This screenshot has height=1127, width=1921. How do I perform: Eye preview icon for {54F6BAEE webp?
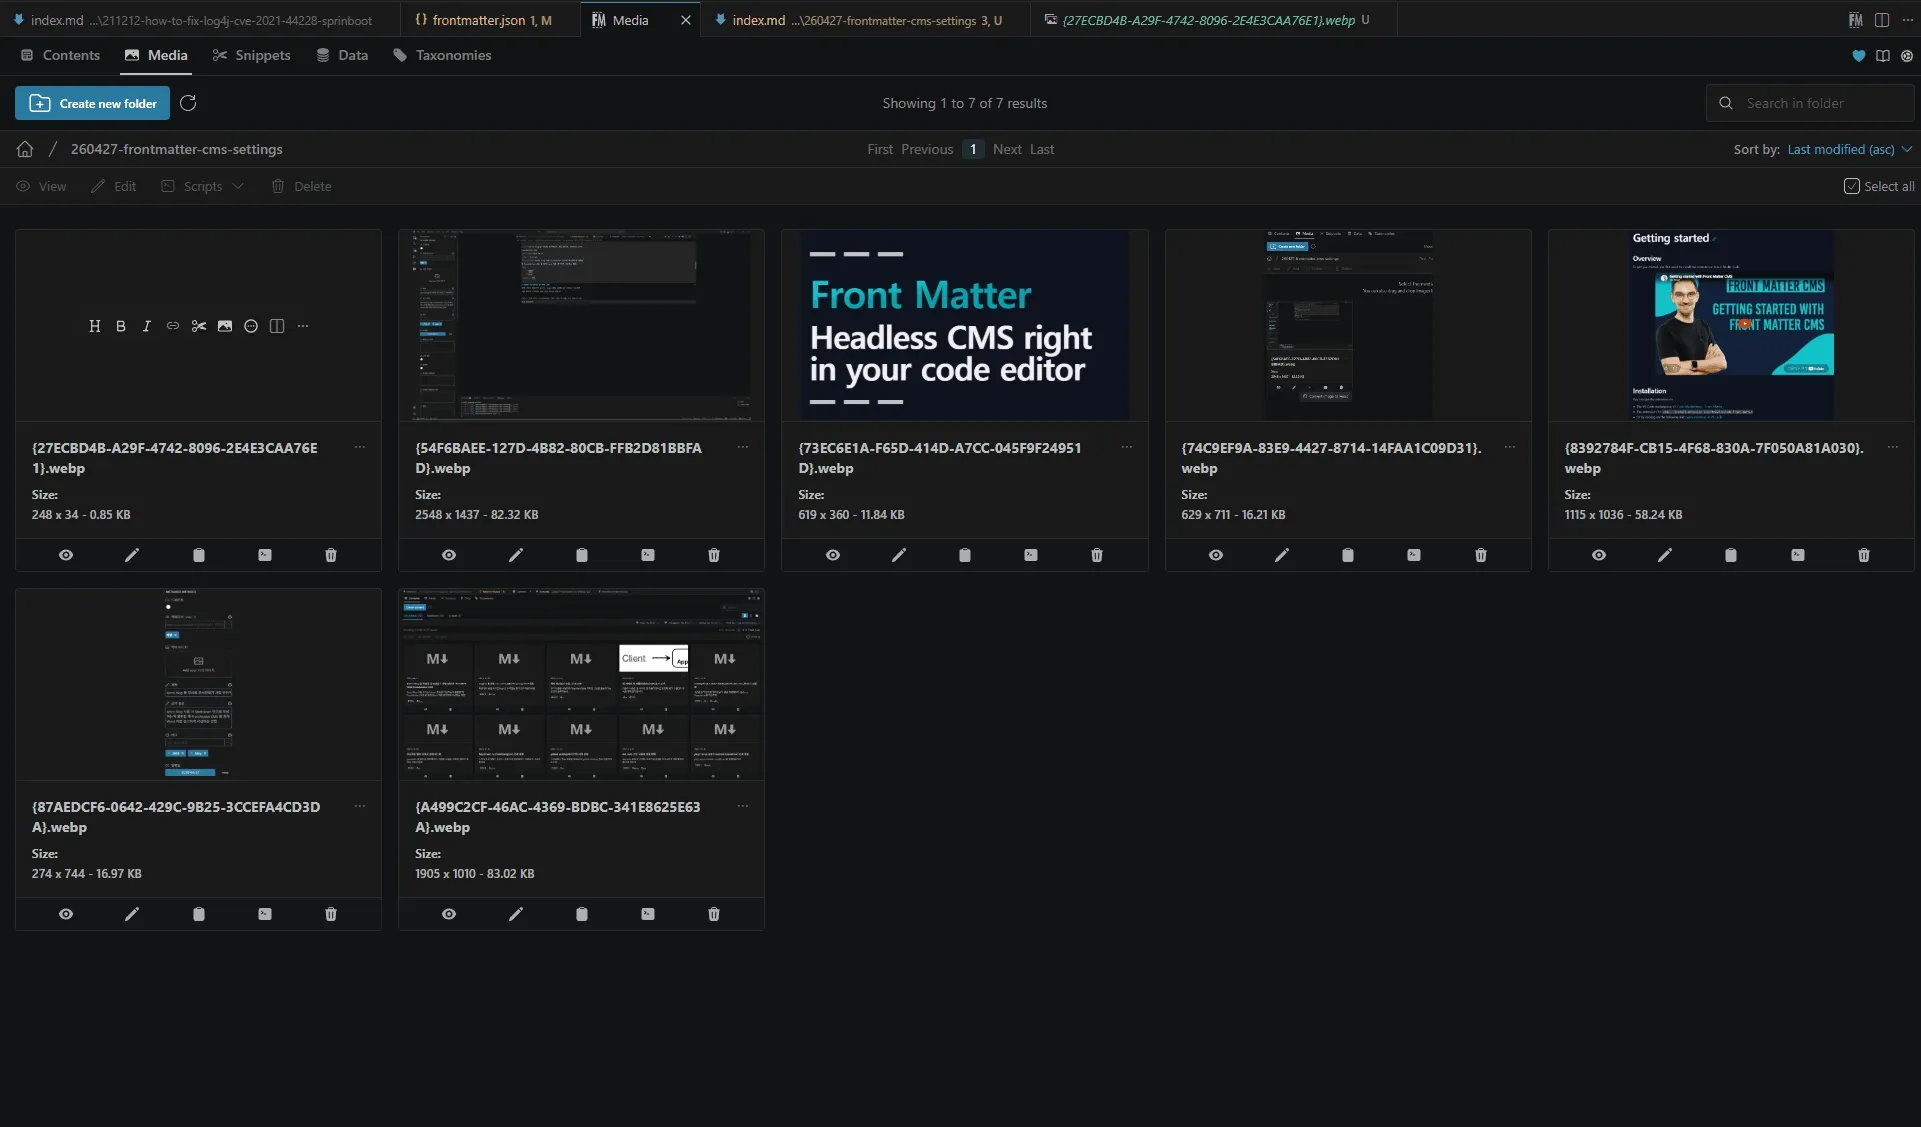point(449,555)
